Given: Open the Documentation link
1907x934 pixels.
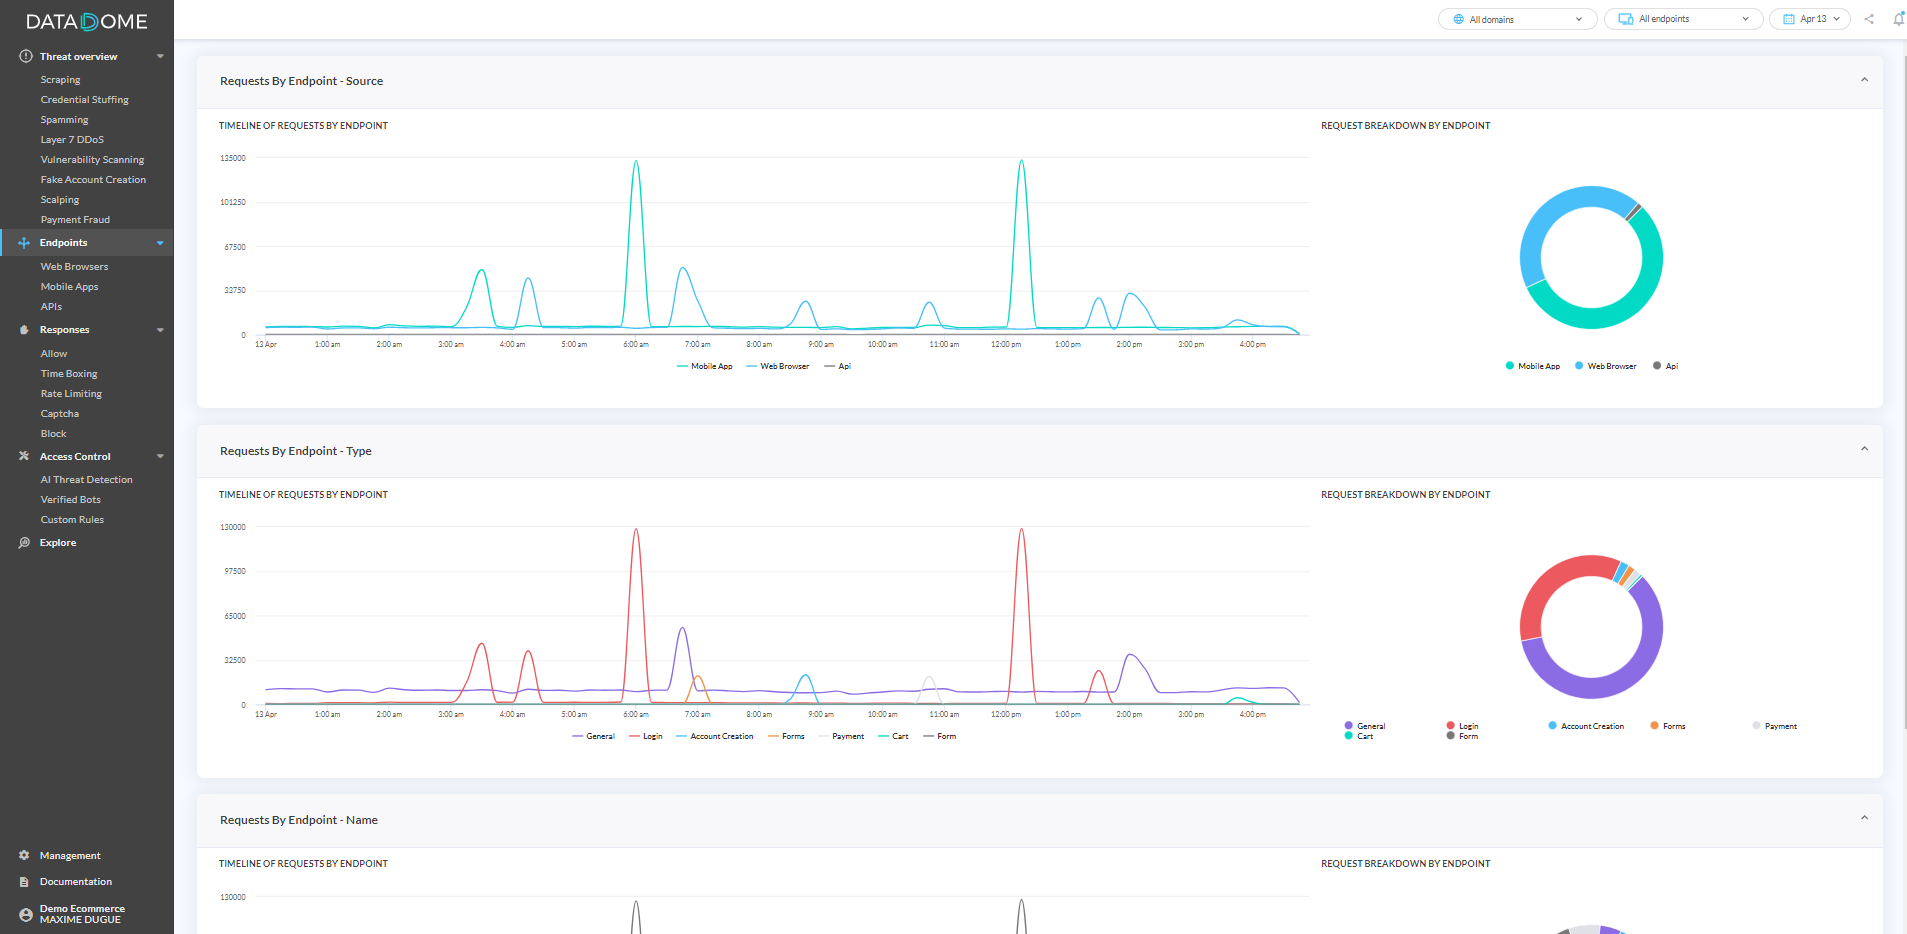Looking at the screenshot, I should (x=76, y=882).
